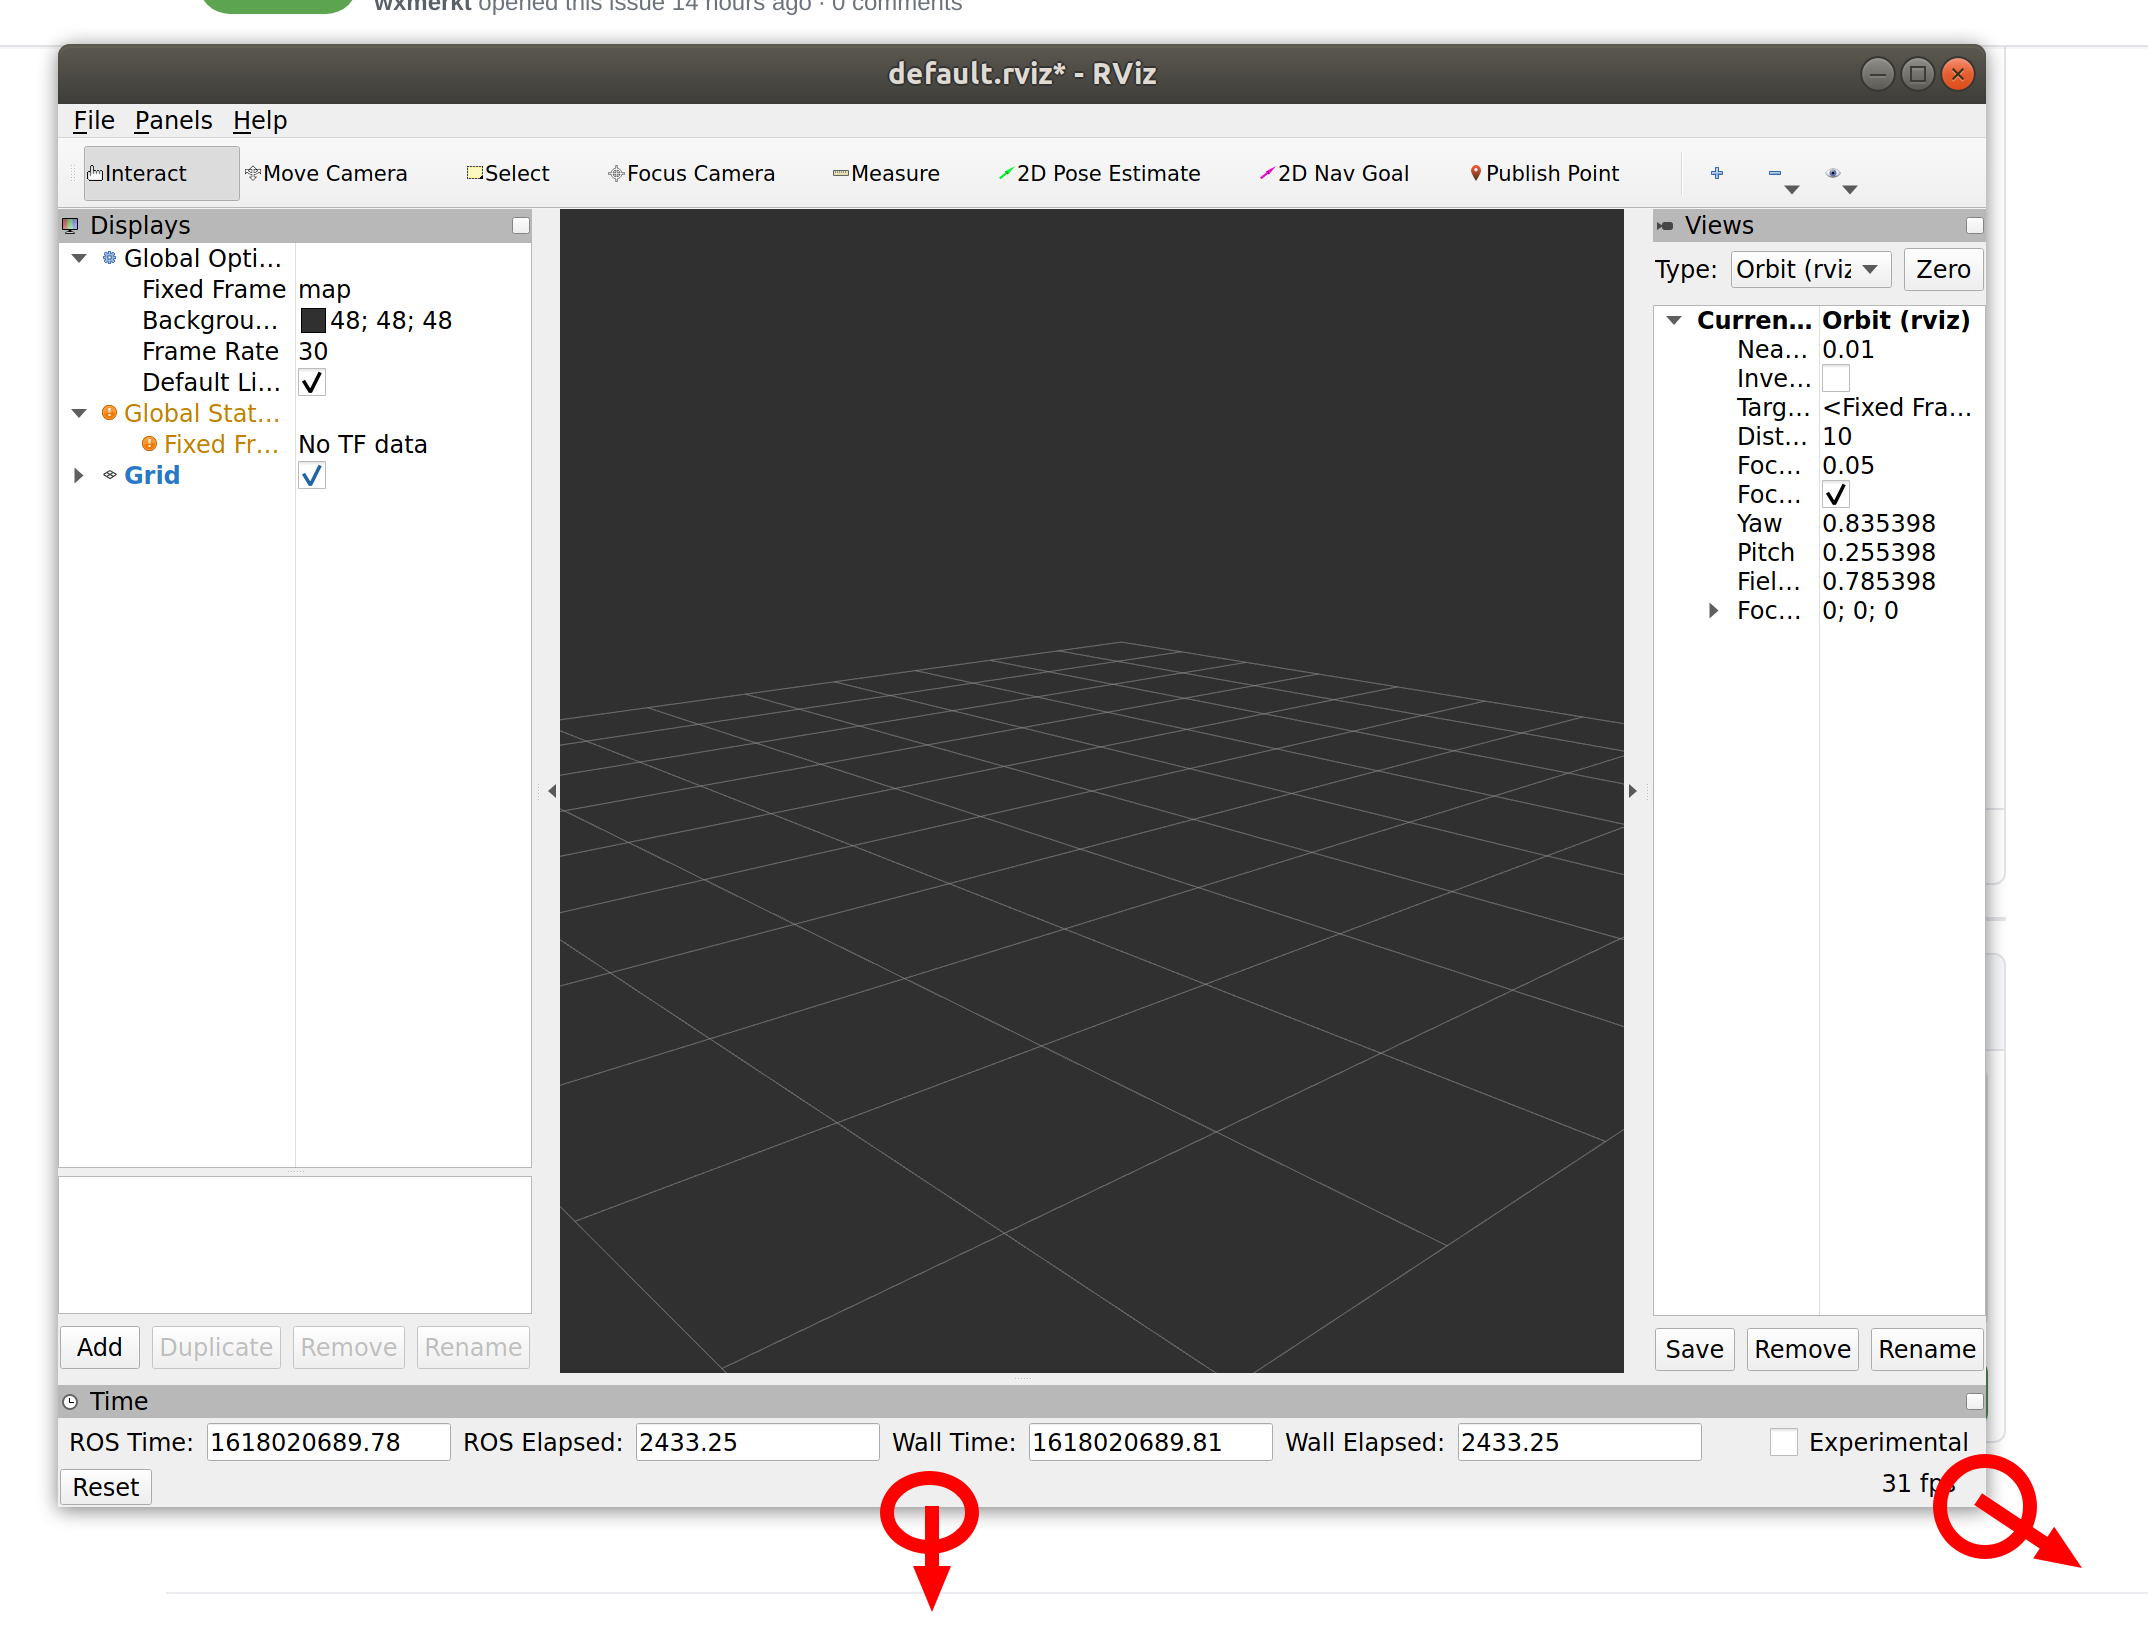The width and height of the screenshot is (2148, 1631).
Task: Activate the Publish Point tool
Action: point(1544,173)
